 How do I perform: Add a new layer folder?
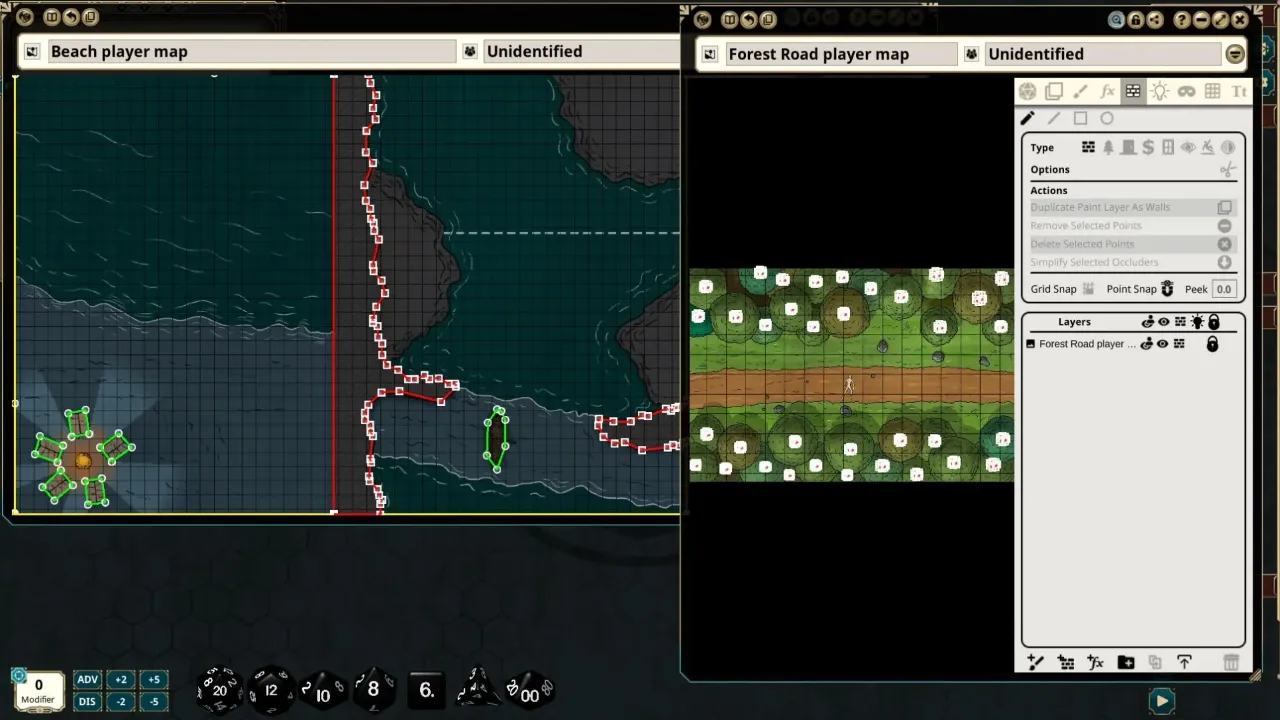click(1126, 662)
